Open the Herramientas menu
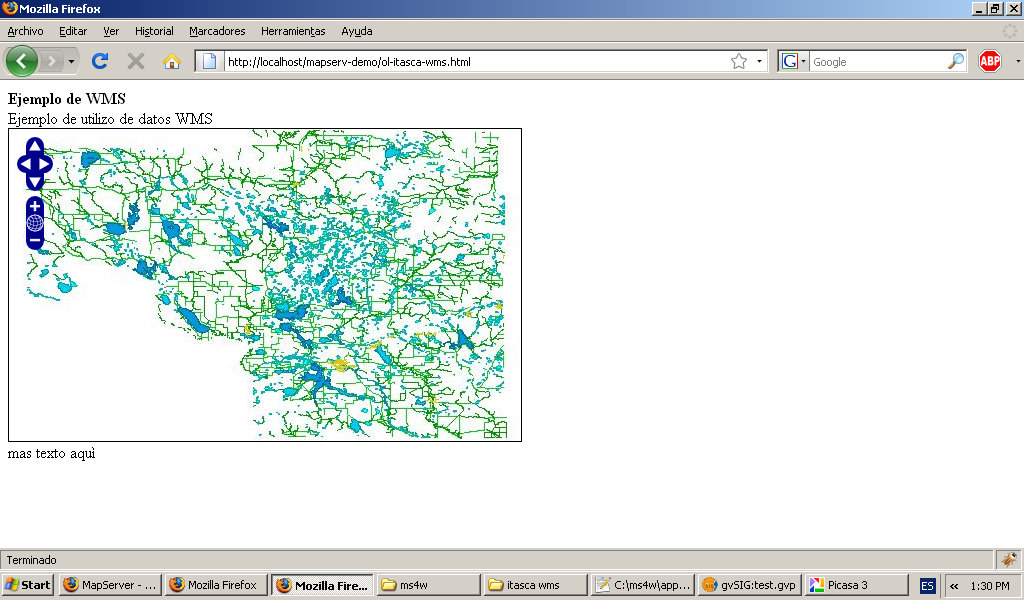 (x=293, y=31)
